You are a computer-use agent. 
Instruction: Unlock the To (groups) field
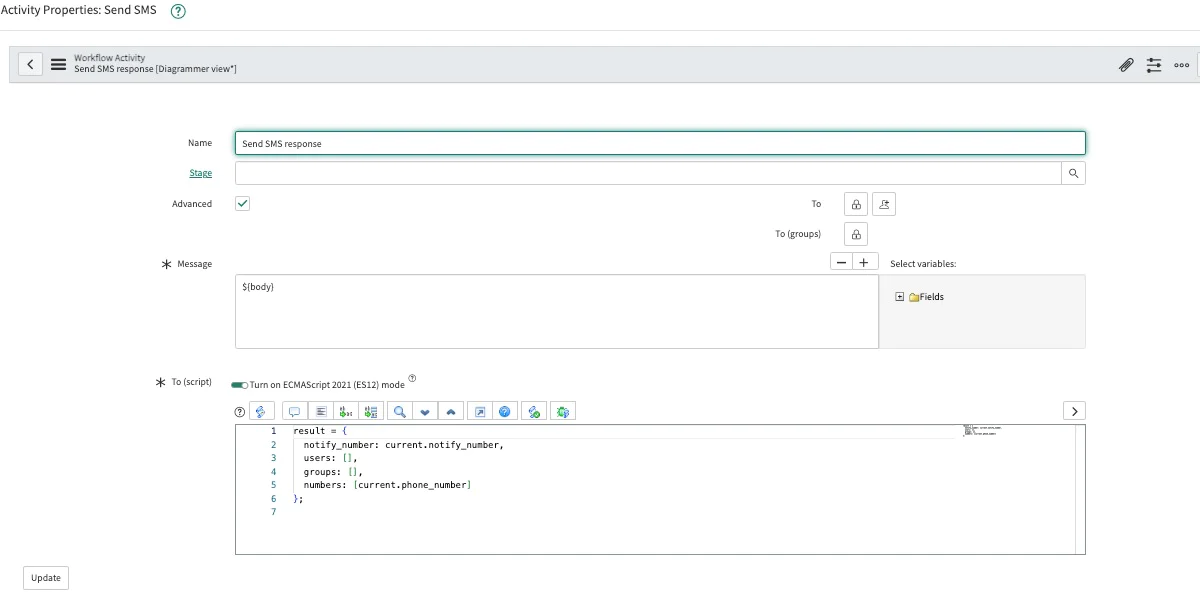click(856, 234)
